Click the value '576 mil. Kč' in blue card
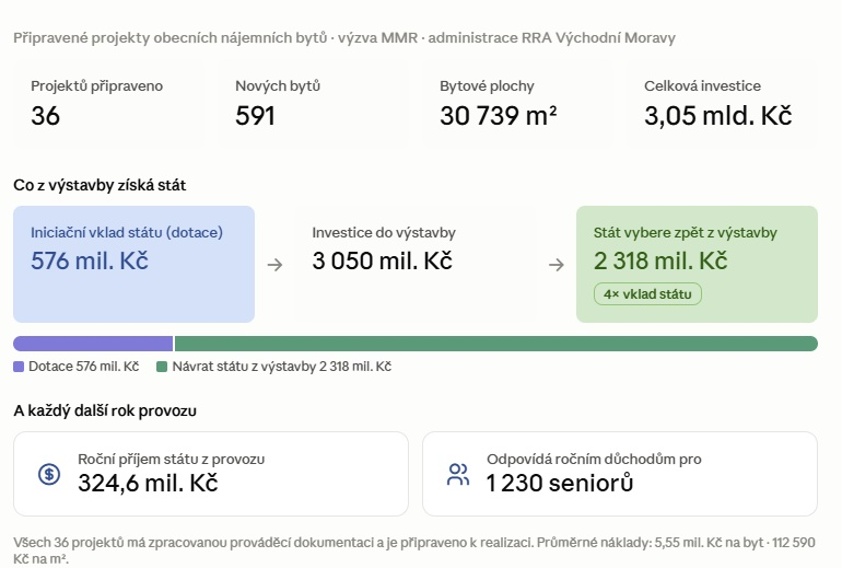849x568 pixels. [x=89, y=261]
